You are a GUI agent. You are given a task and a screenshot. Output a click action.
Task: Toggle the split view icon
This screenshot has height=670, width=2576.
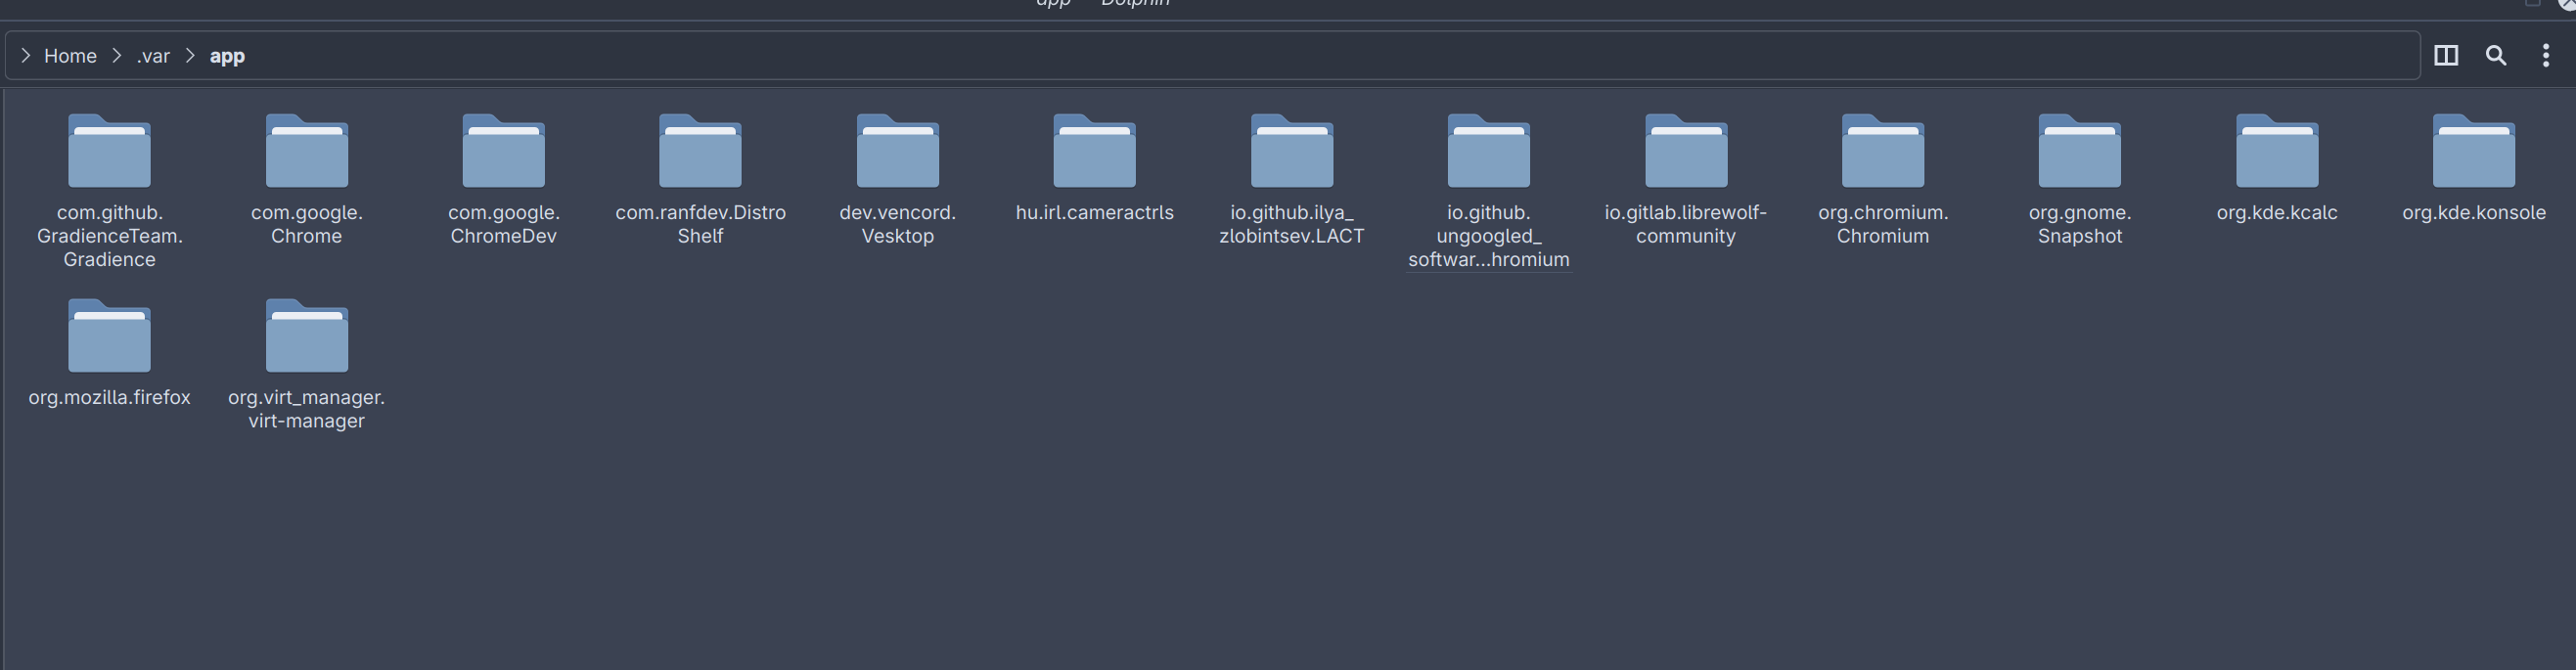point(2446,56)
